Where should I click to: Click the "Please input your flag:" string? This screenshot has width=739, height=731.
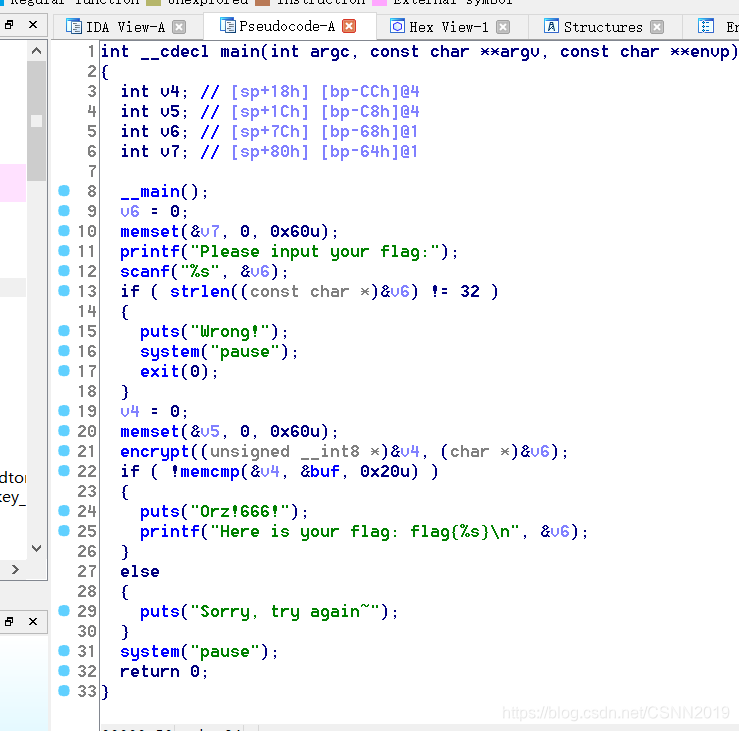(x=315, y=252)
